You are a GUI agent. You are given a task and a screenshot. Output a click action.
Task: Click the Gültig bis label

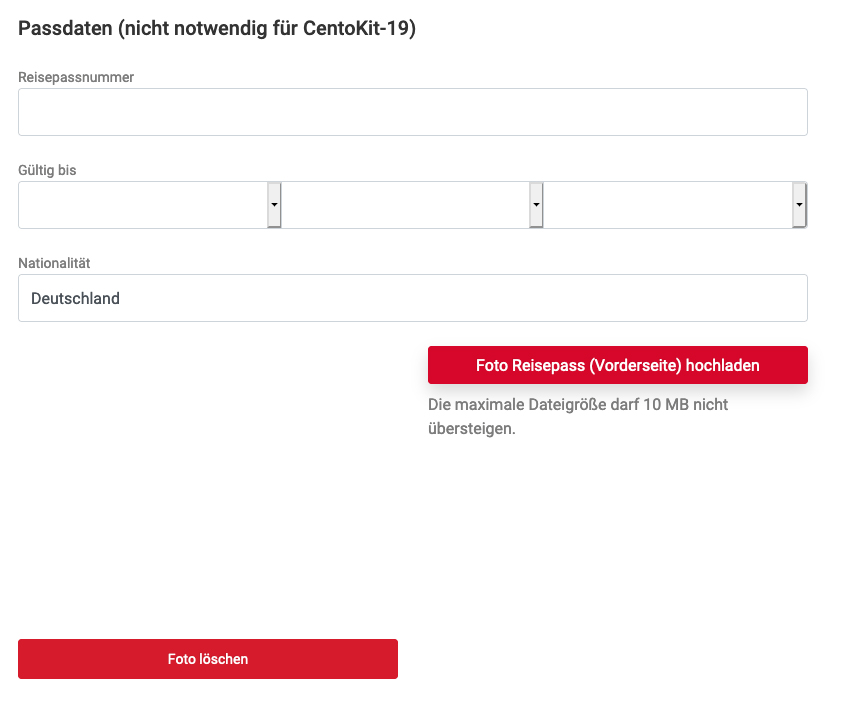[47, 170]
